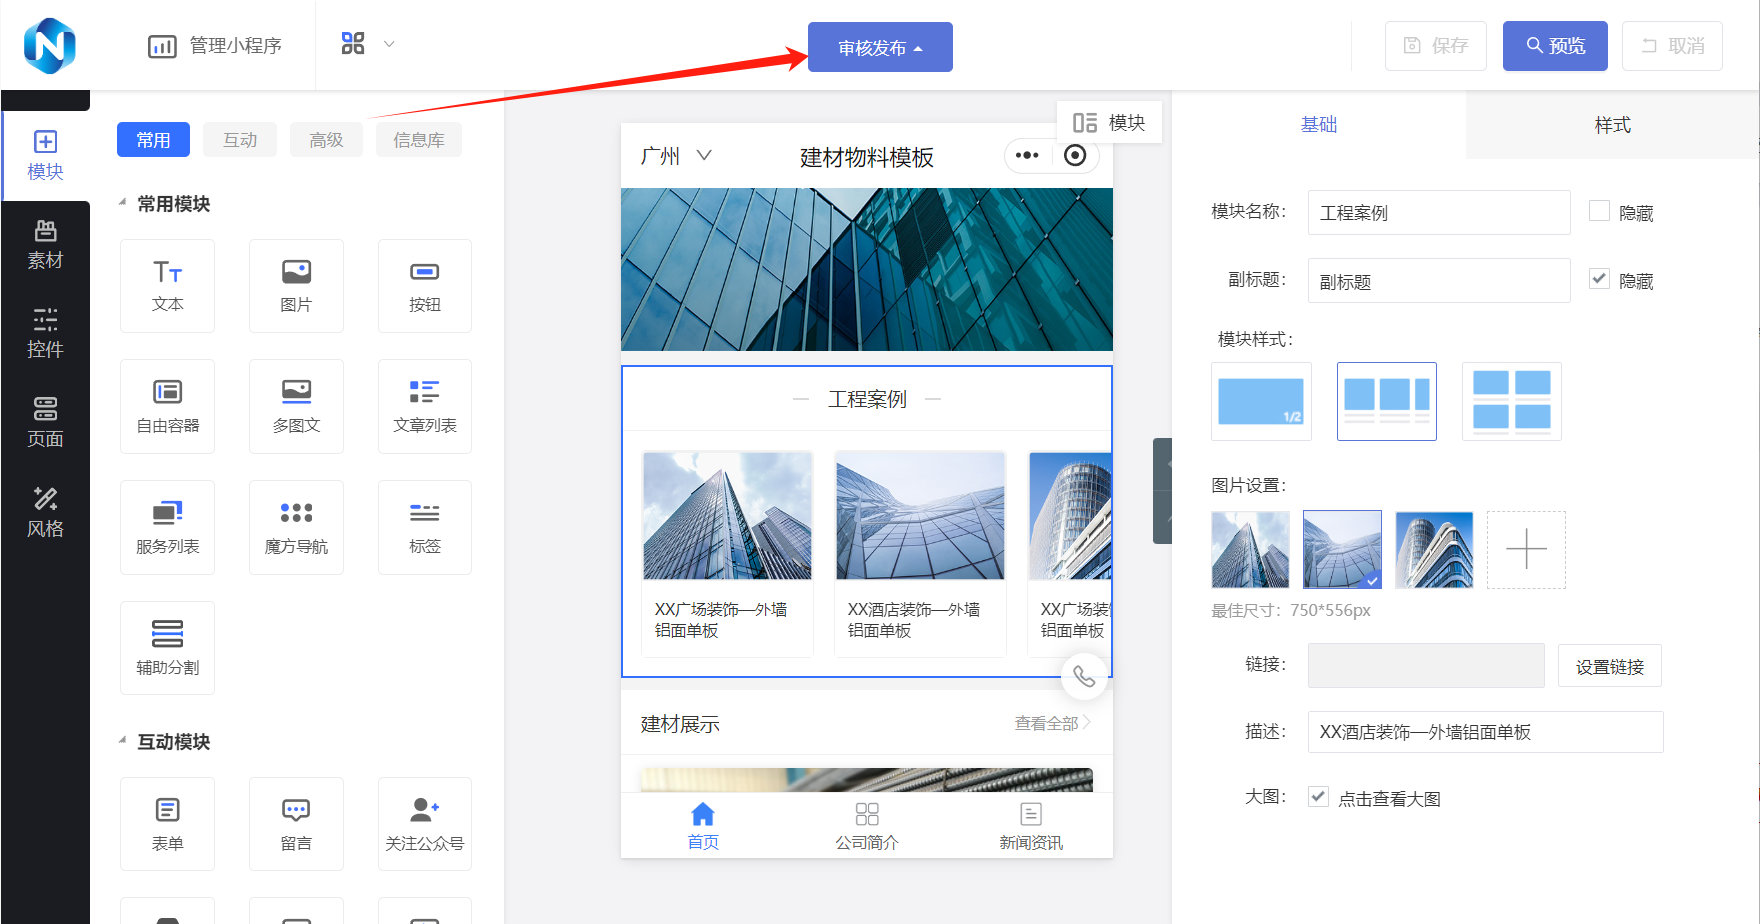Toggle the 点击查看大图 checkbox
Screen dimensions: 1760x924
pos(1318,797)
